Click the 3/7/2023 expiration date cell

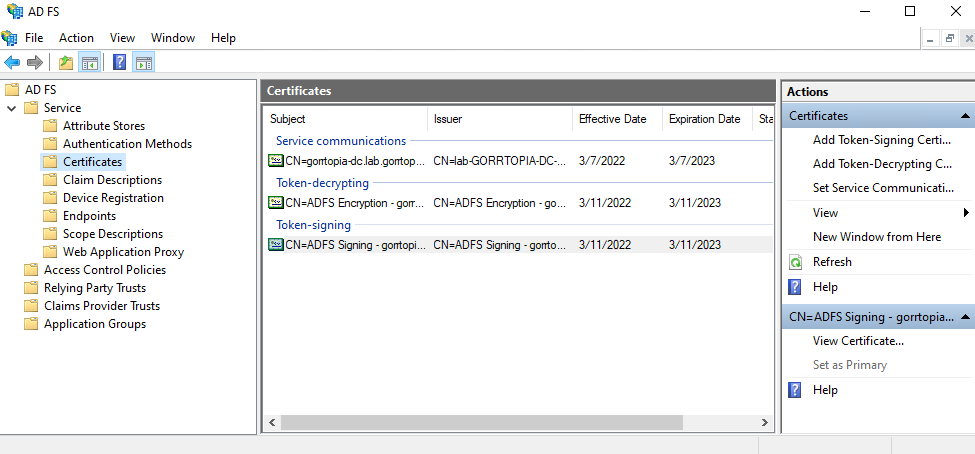tap(692, 161)
